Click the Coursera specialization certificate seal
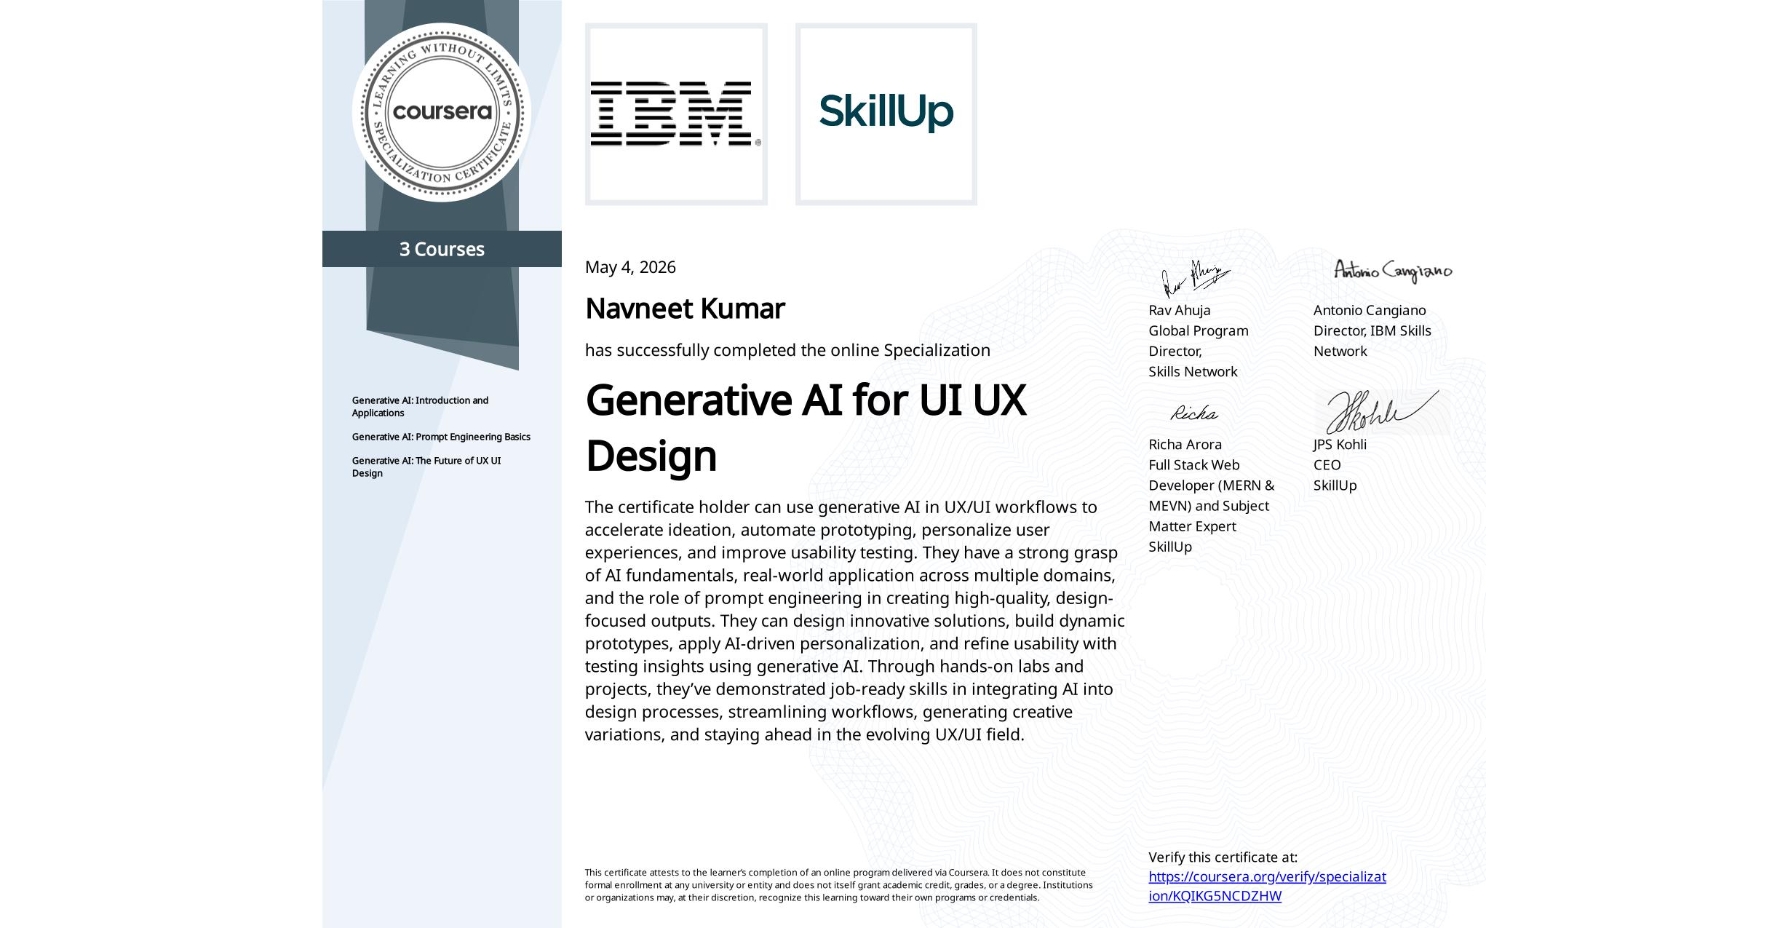Screen dimensions: 1772x928 coord(441,112)
